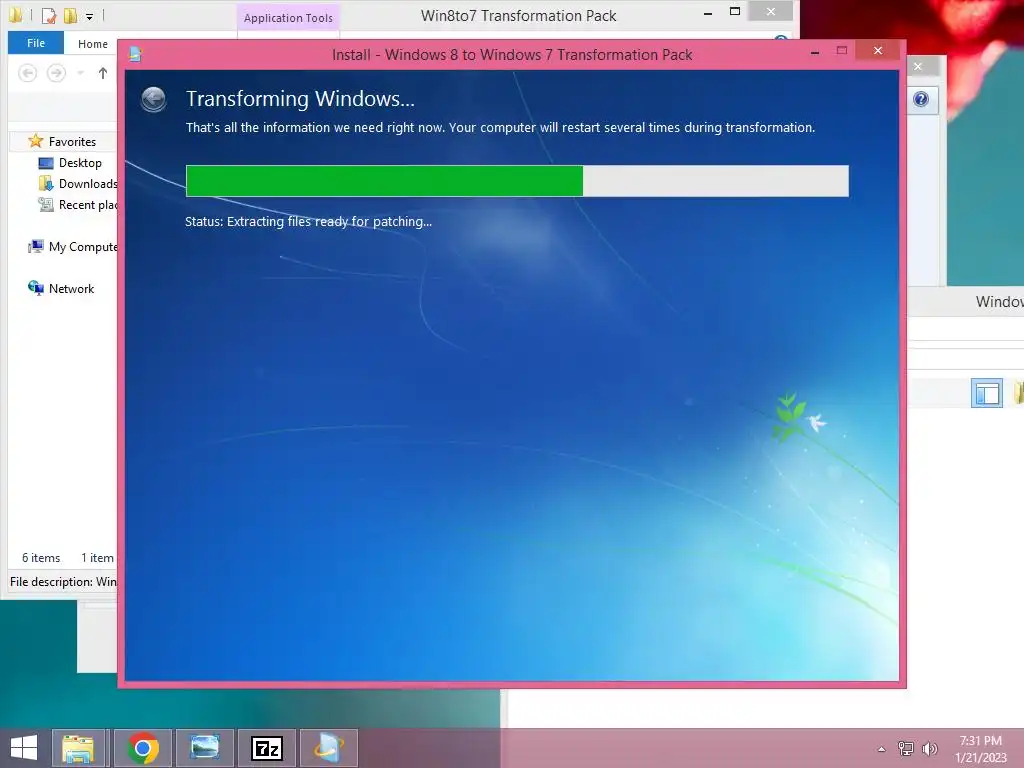This screenshot has height=768, width=1024.
Task: Click '6 items' in Explorer status bar
Action: 41,558
